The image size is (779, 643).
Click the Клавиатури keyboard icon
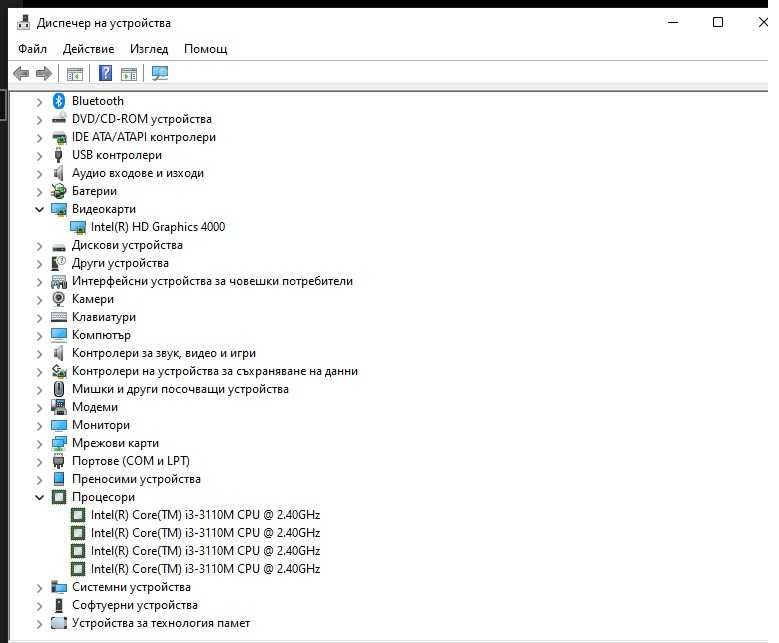pos(59,317)
